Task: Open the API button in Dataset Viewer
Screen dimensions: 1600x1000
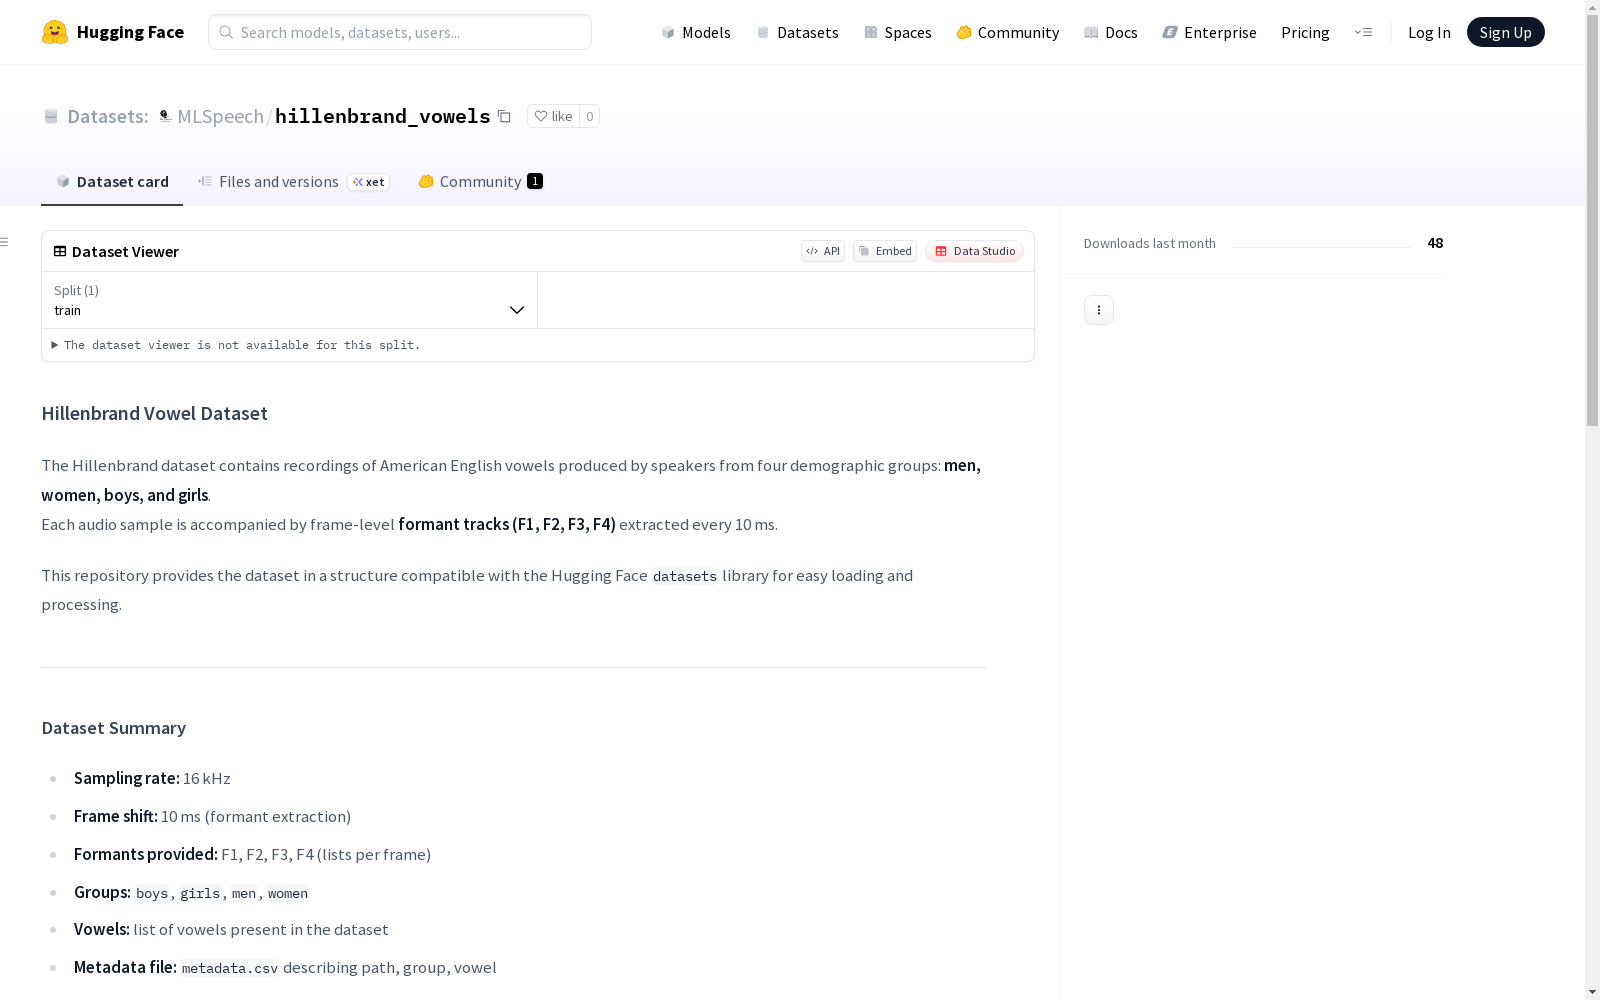Action: 823,251
